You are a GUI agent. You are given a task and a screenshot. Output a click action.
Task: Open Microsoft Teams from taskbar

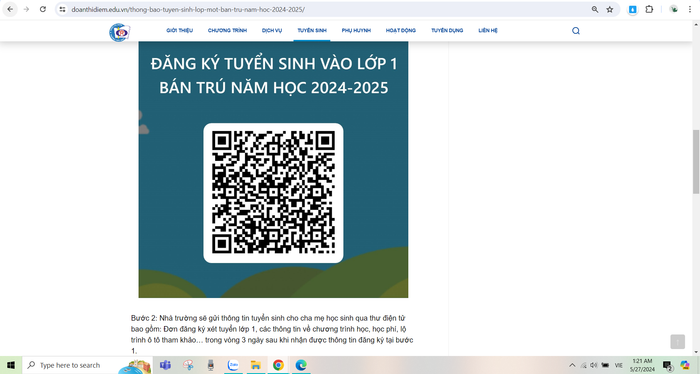pos(165,365)
